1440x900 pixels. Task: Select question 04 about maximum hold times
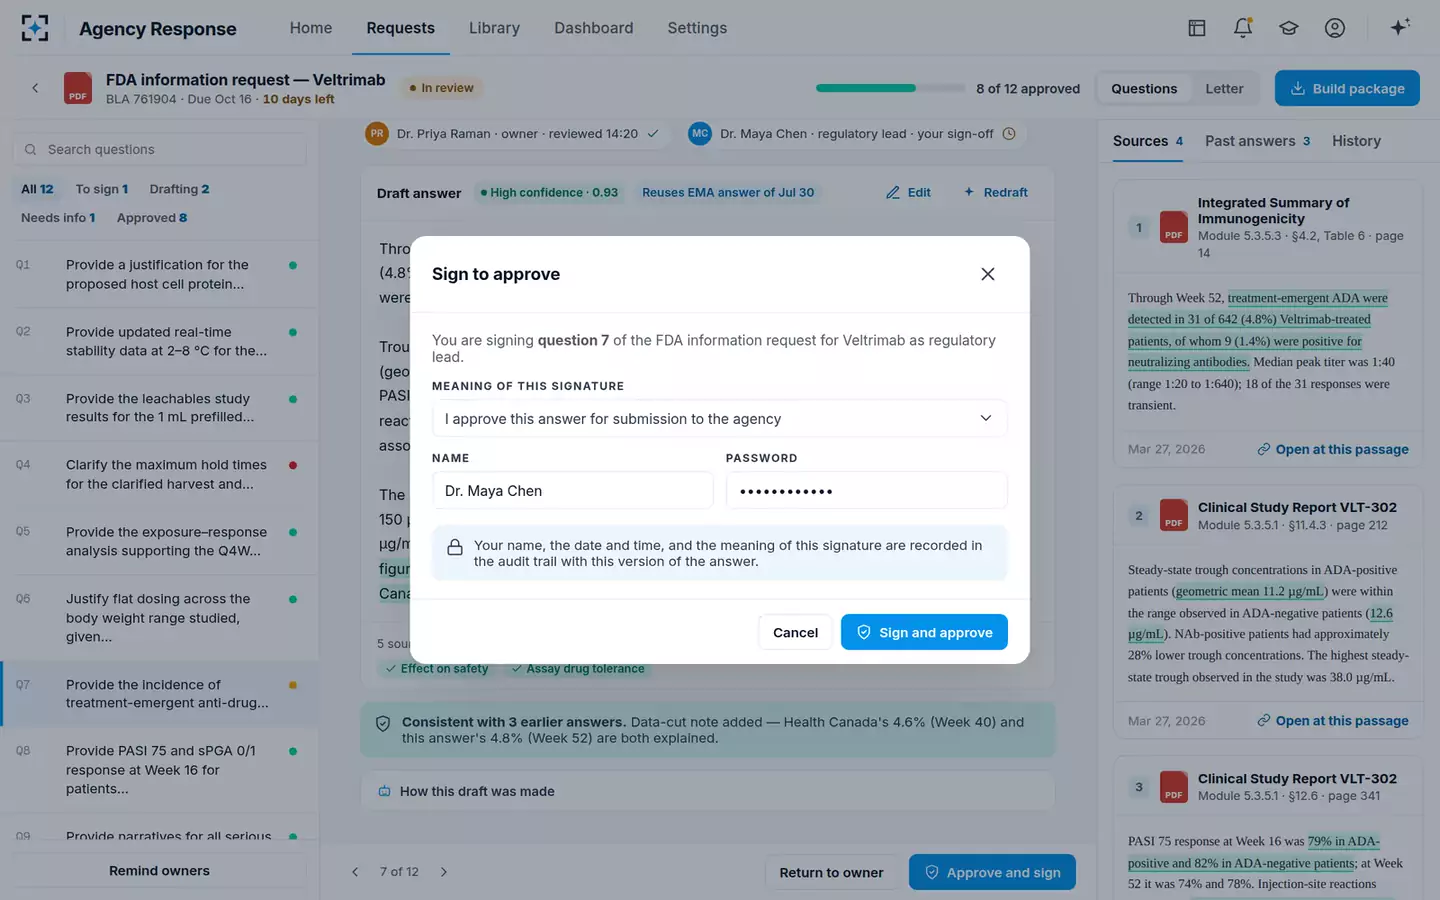coord(159,474)
